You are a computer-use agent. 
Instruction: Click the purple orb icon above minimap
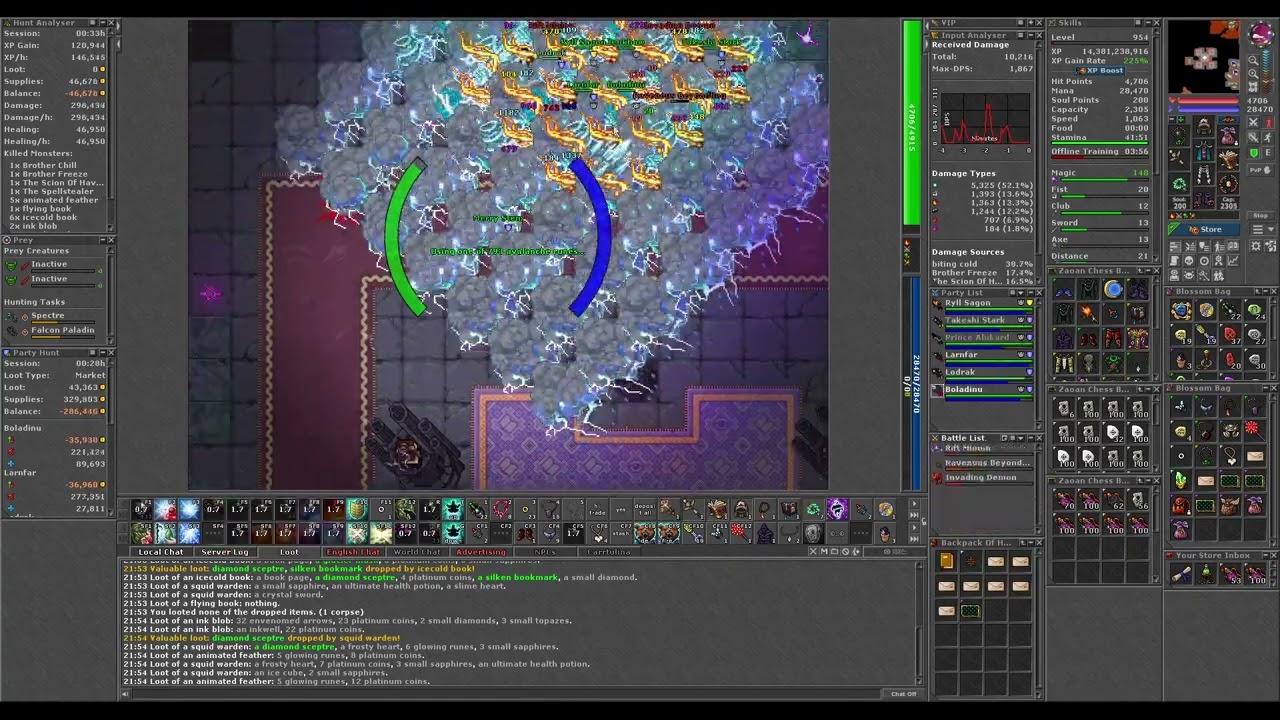coord(1260,33)
